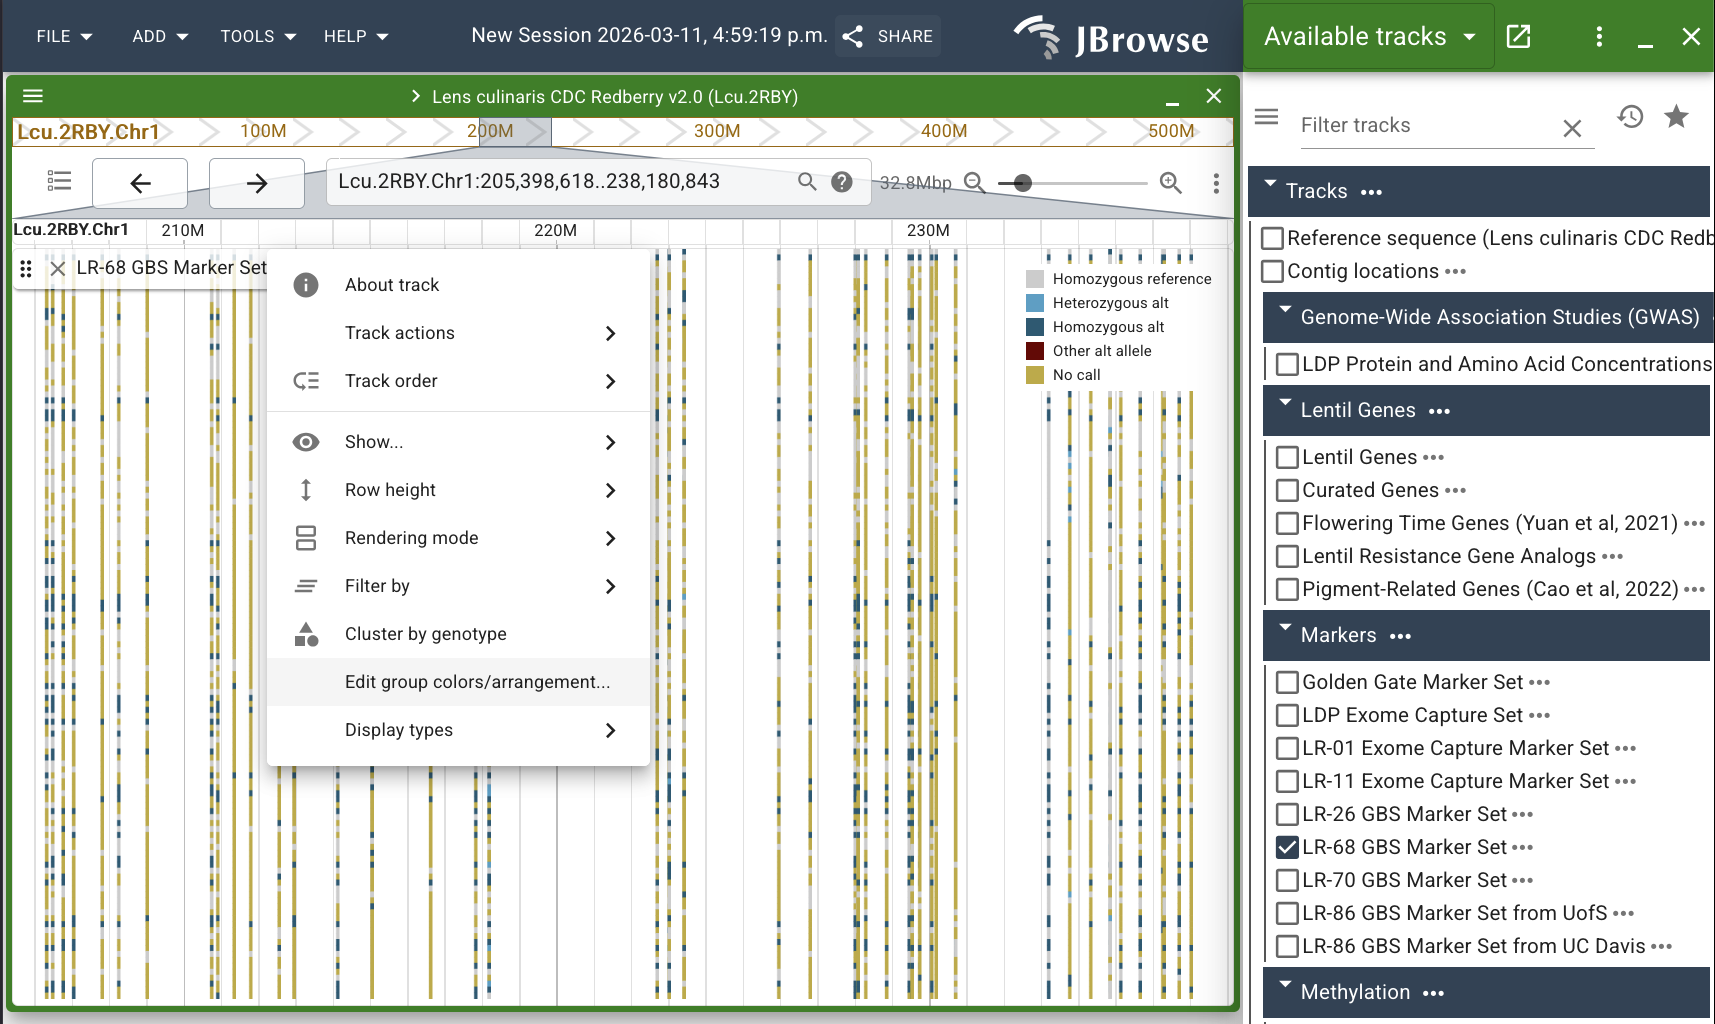Open the track selector list icon

[x=59, y=181]
